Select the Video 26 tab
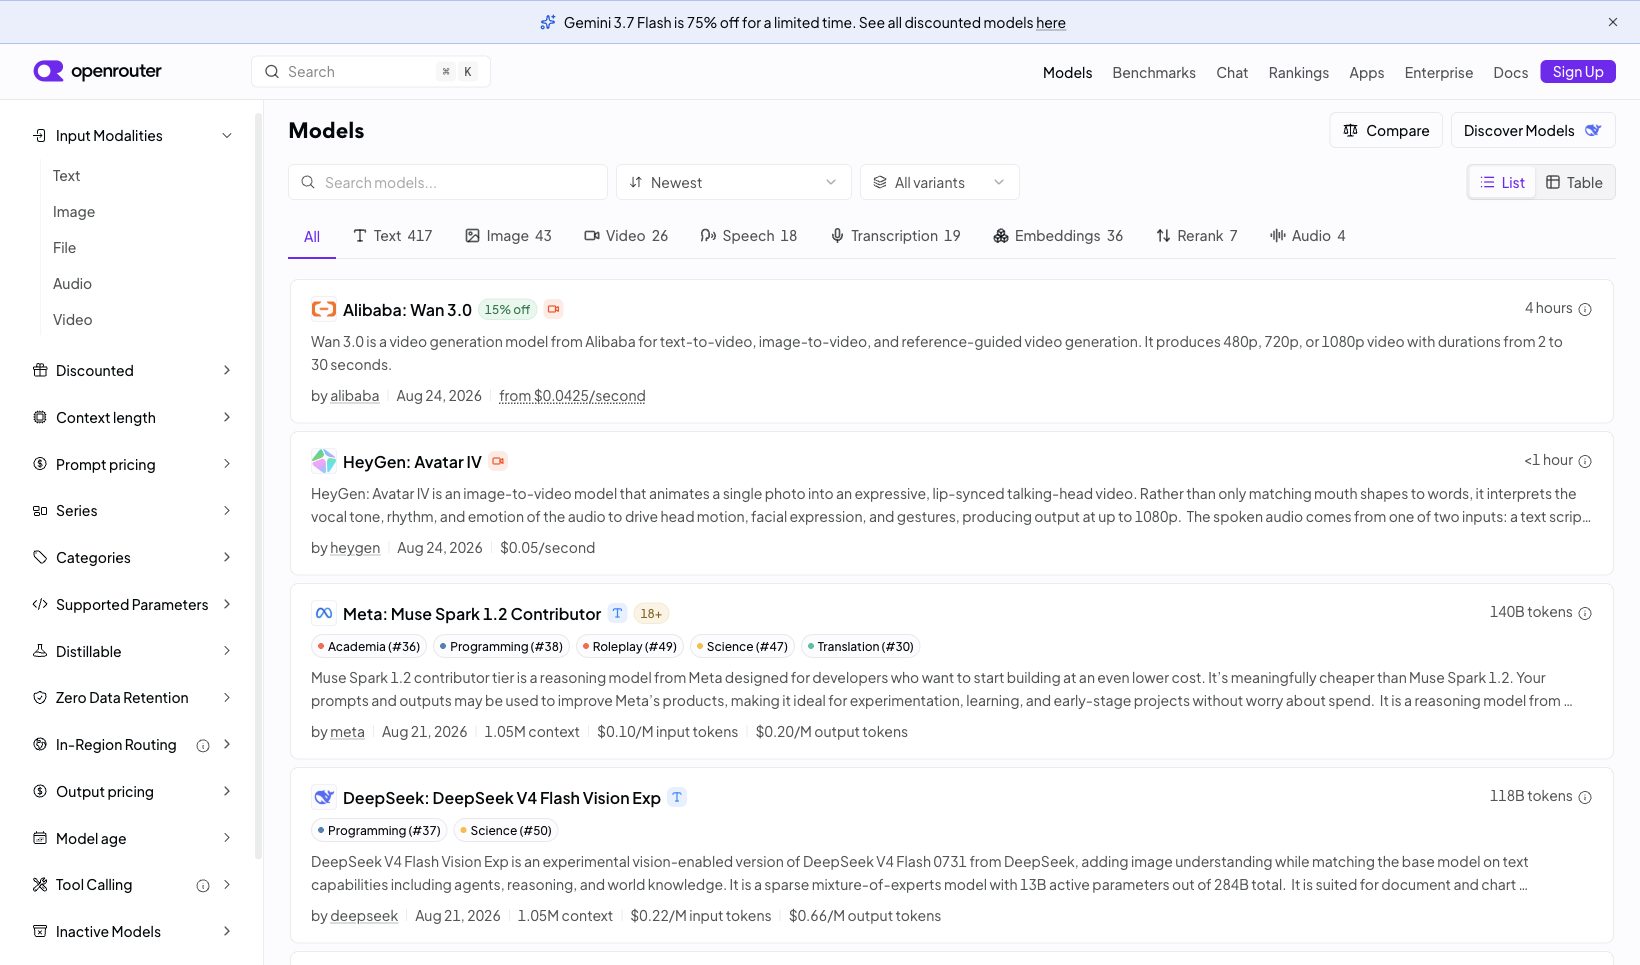Image resolution: width=1640 pixels, height=965 pixels. coord(626,236)
